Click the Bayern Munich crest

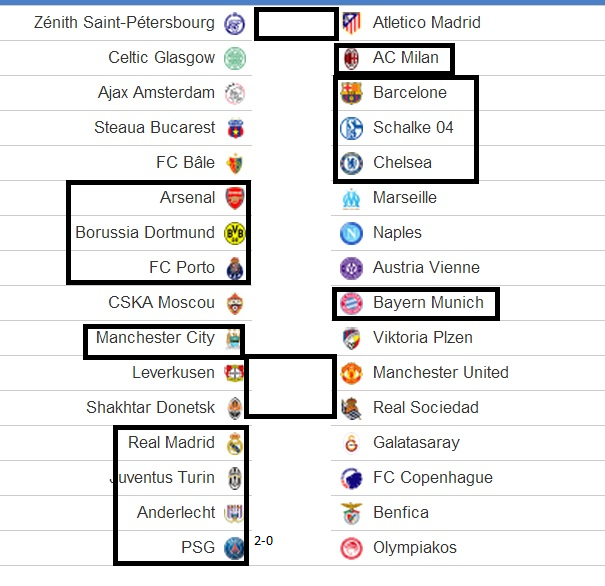[352, 303]
